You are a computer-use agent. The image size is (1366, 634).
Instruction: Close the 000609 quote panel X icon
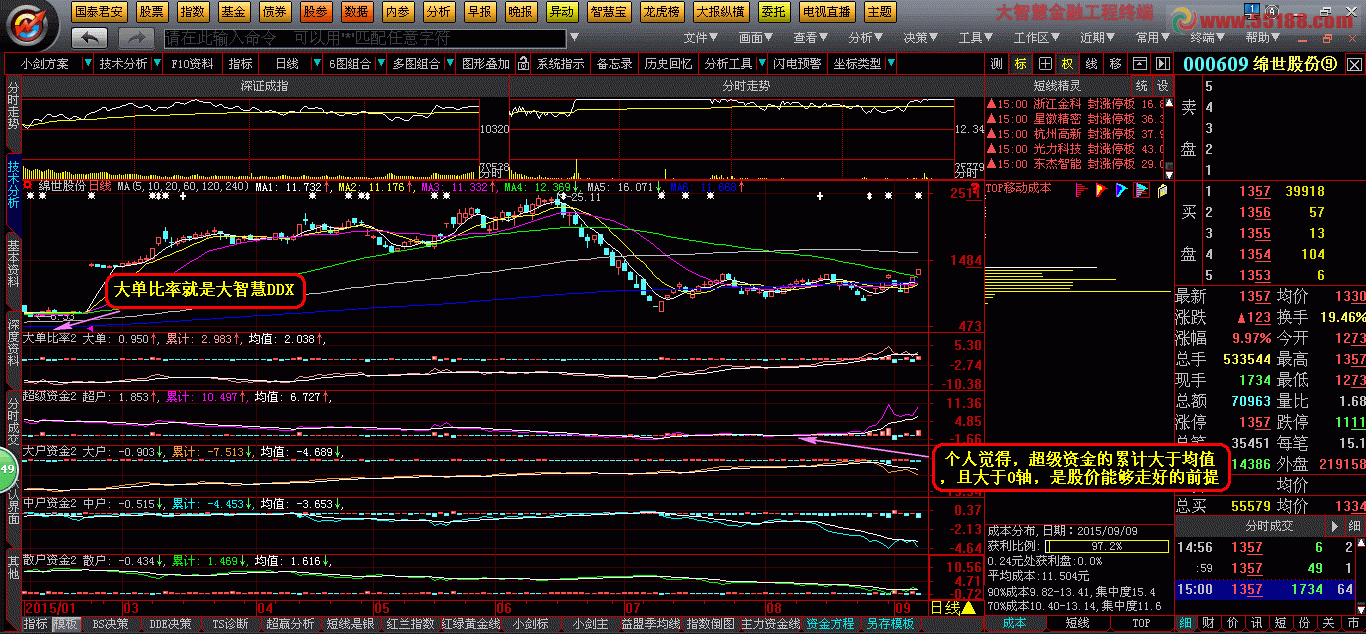[x=1355, y=63]
